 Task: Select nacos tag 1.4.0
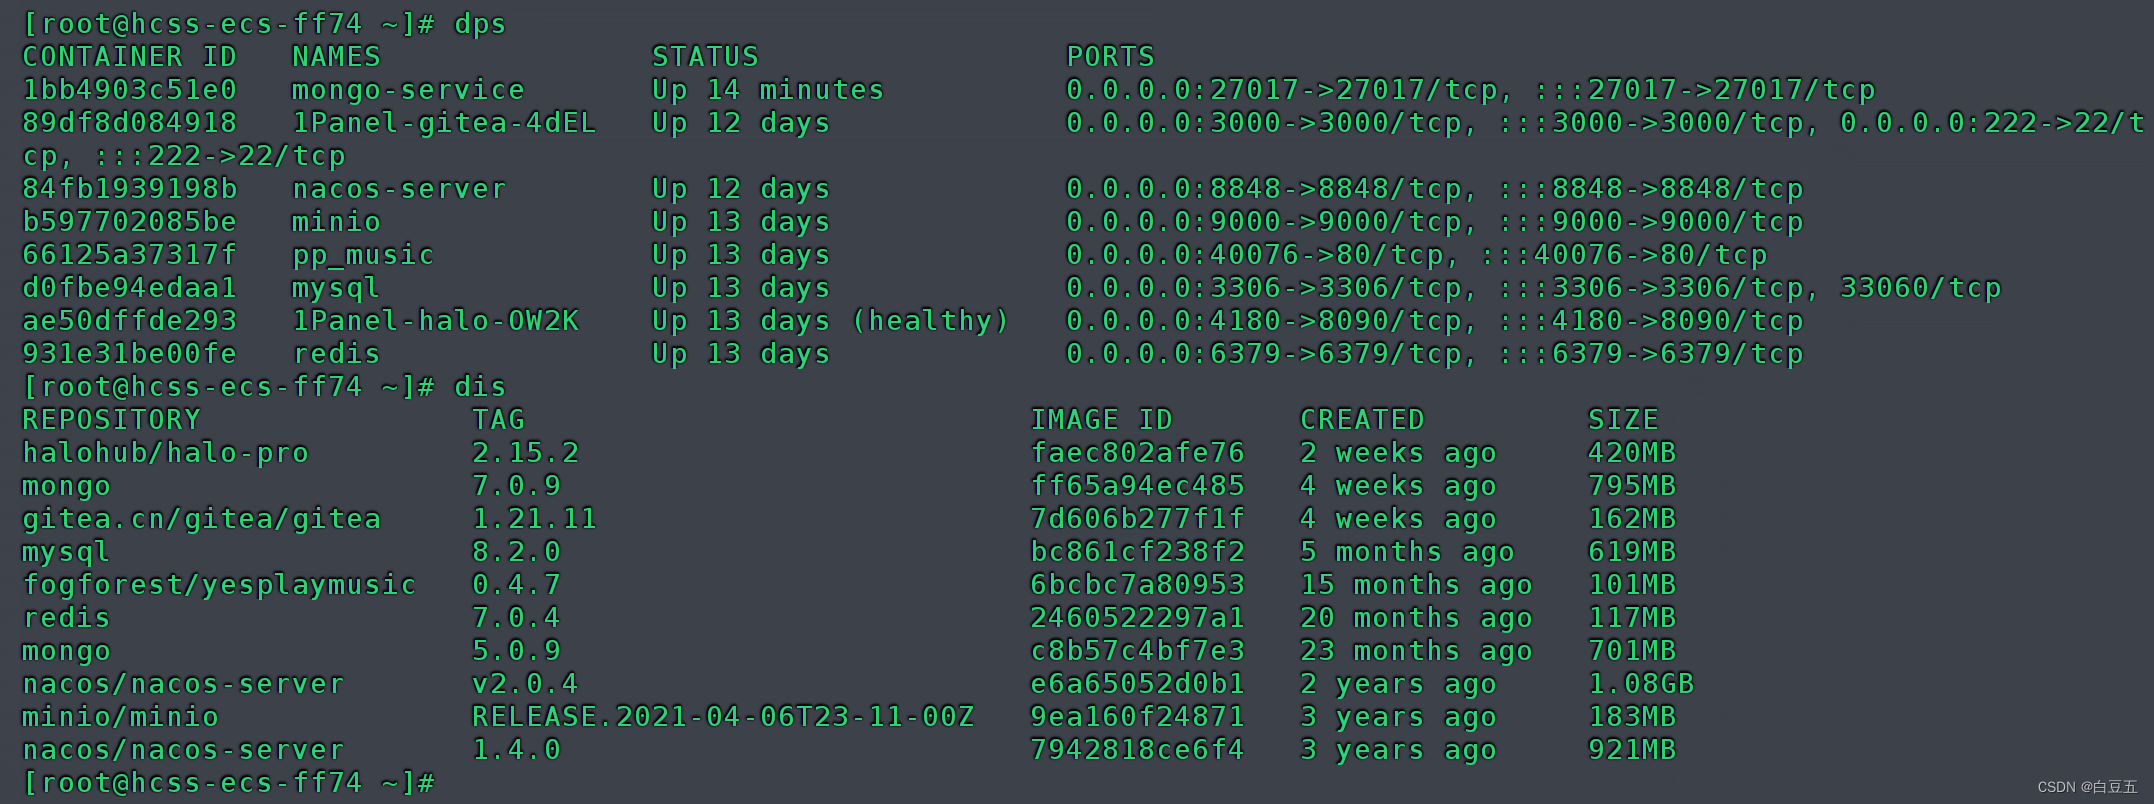click(x=517, y=750)
